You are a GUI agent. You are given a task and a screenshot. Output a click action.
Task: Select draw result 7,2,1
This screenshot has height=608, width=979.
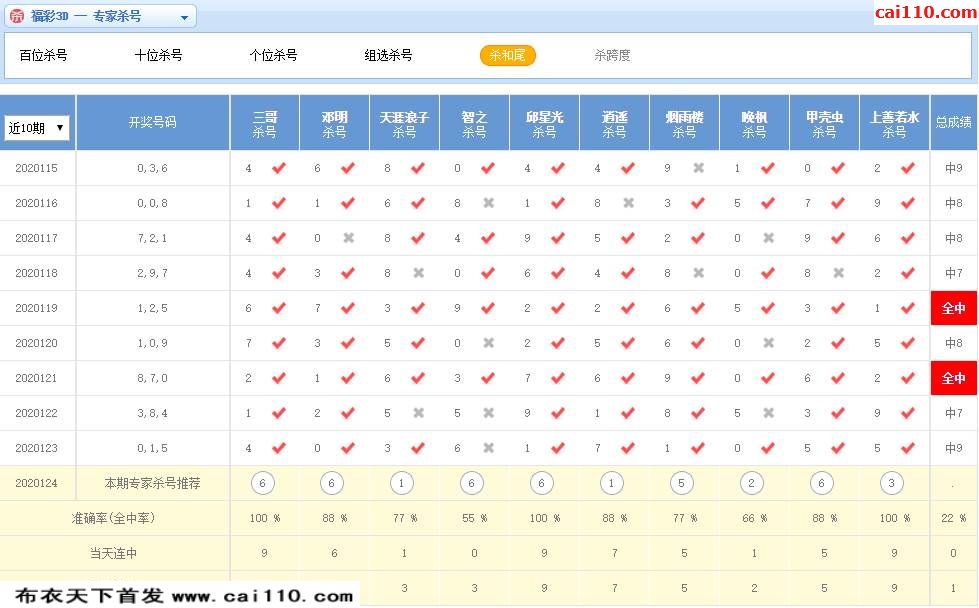click(x=152, y=238)
